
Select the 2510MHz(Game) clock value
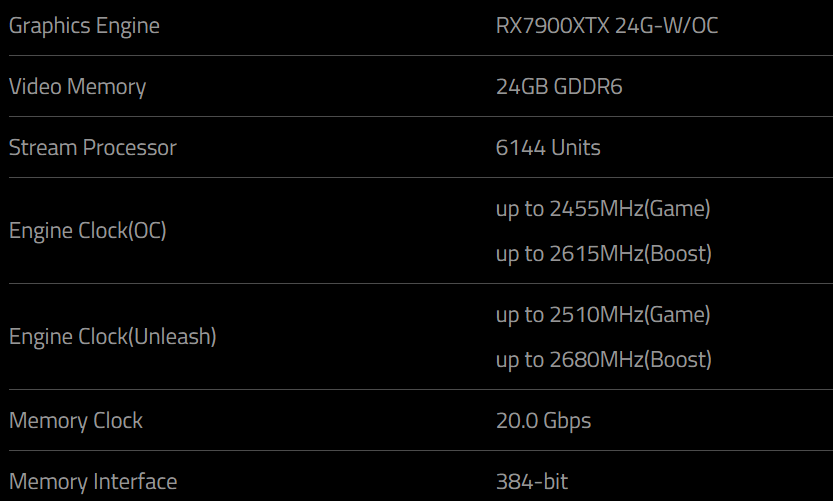603,315
